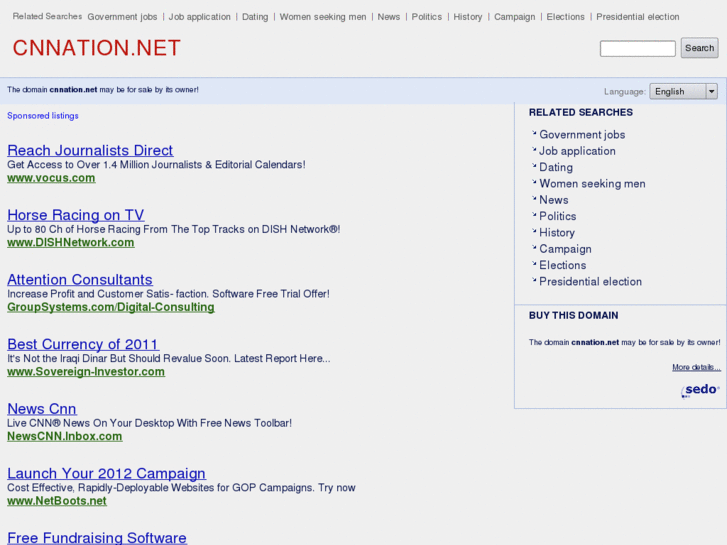
Task: Select Women seeking men in sidebar list
Action: tap(592, 184)
